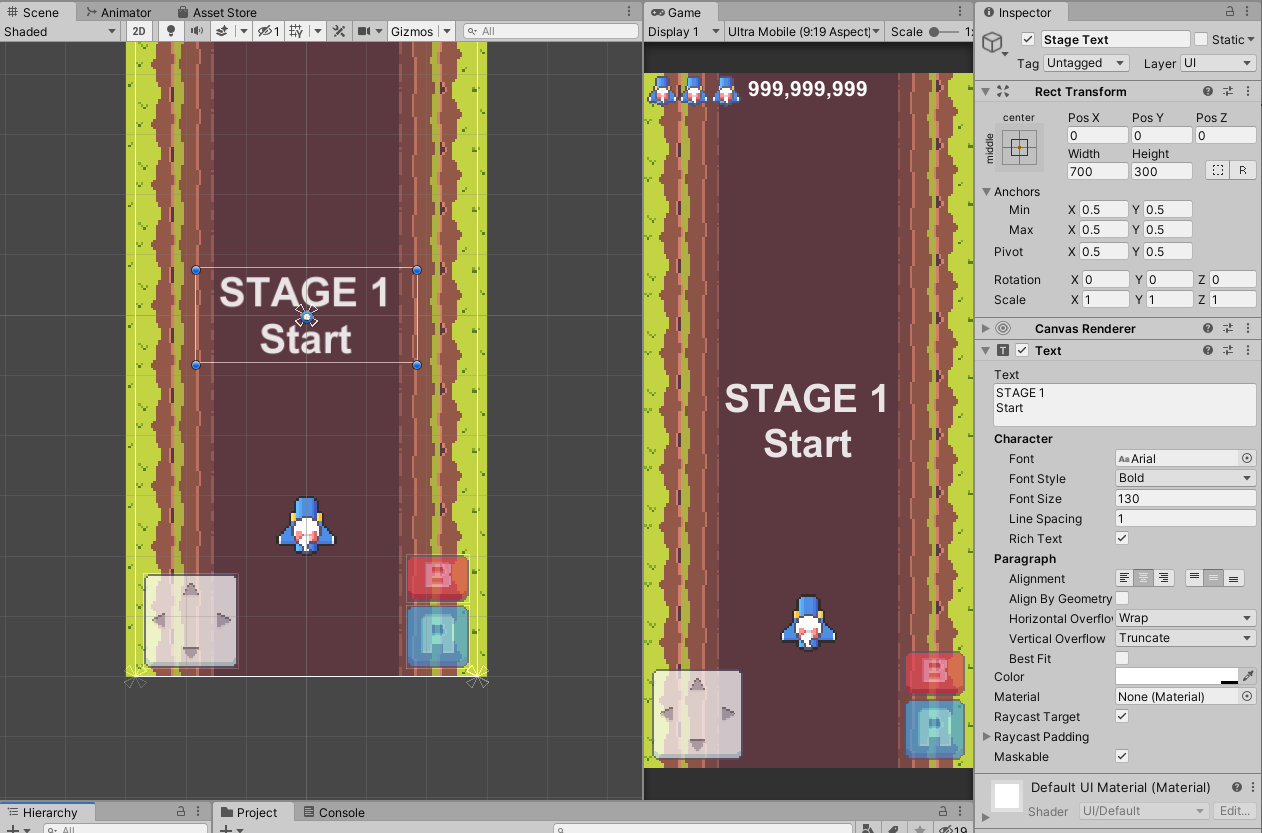This screenshot has width=1262, height=833.
Task: Toggle the Inspector lock icon
Action: click(x=1228, y=12)
